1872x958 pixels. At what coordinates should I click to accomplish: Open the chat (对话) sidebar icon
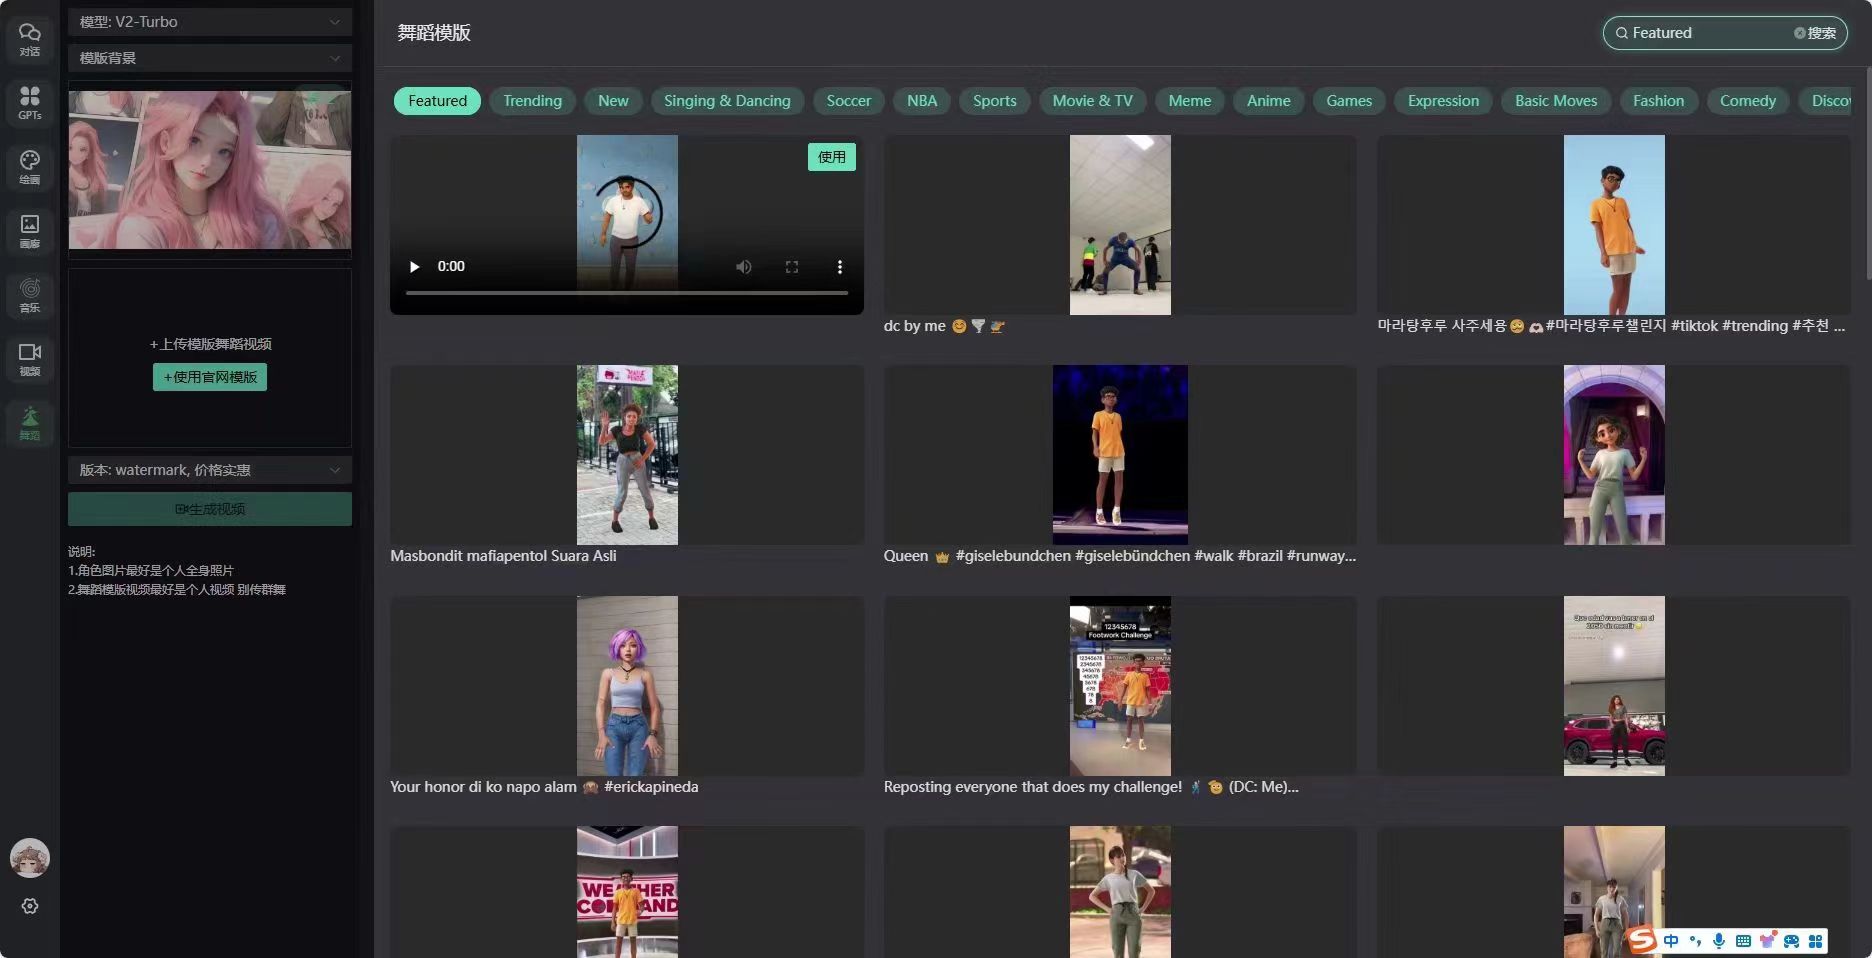[x=30, y=38]
